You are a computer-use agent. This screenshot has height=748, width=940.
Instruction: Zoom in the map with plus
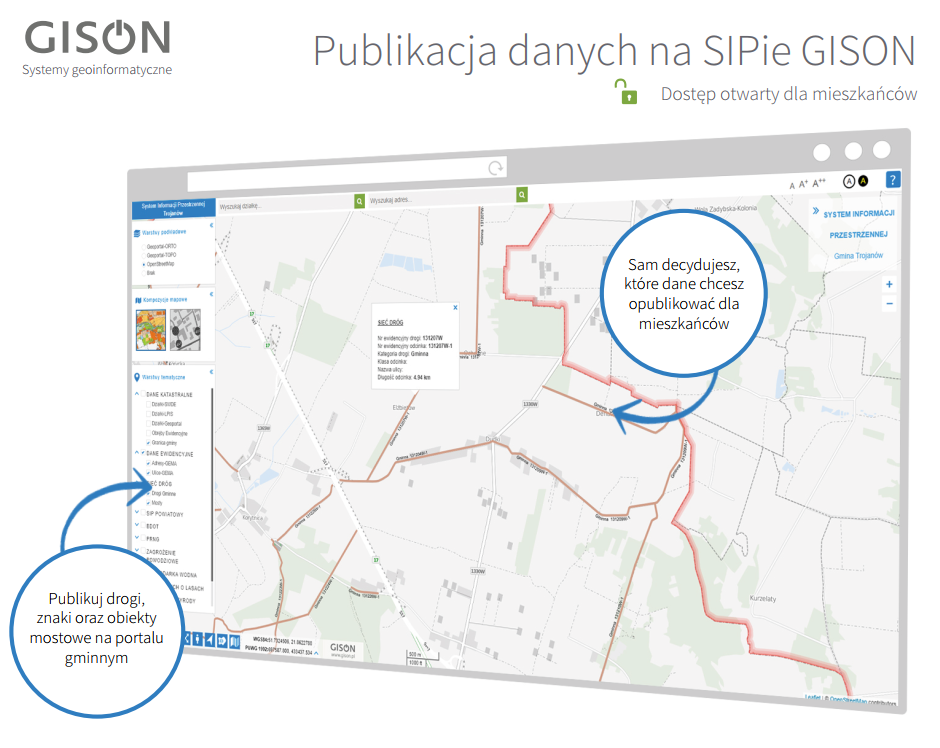point(890,284)
